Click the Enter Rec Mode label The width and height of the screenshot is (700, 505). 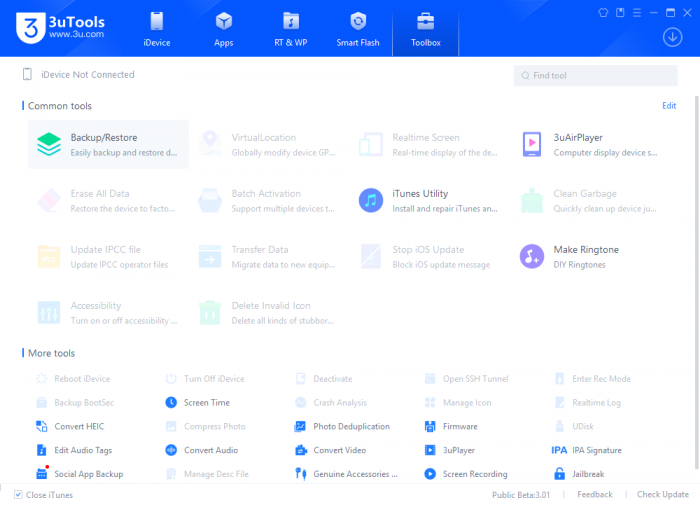tap(601, 379)
